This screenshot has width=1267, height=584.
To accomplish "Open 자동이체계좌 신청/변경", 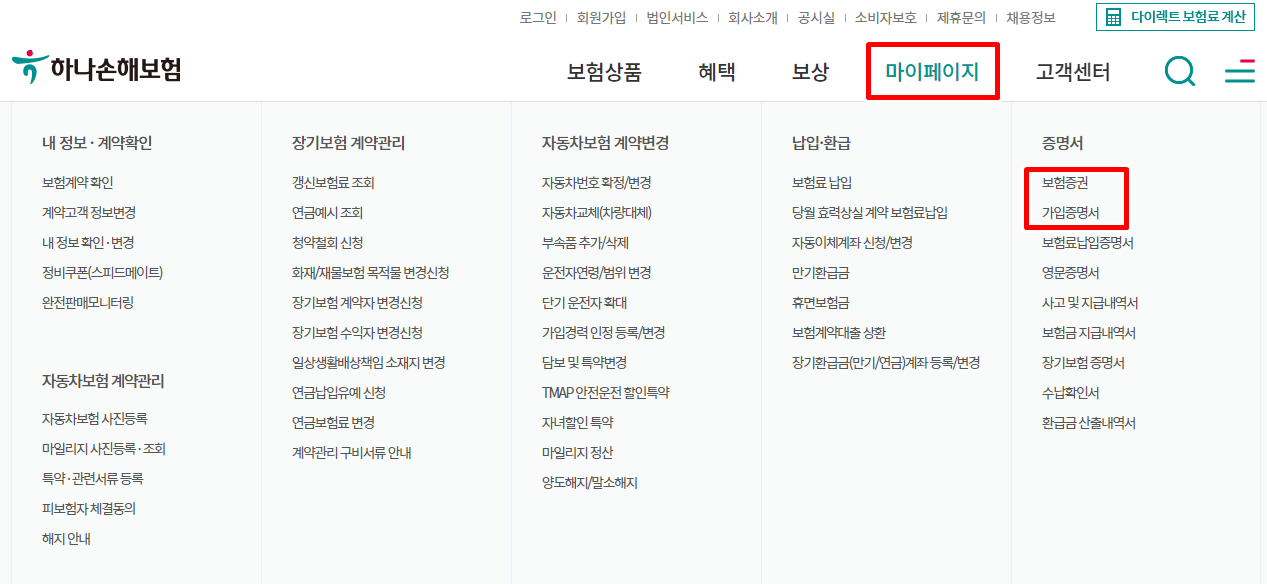I will pyautogui.click(x=852, y=243).
